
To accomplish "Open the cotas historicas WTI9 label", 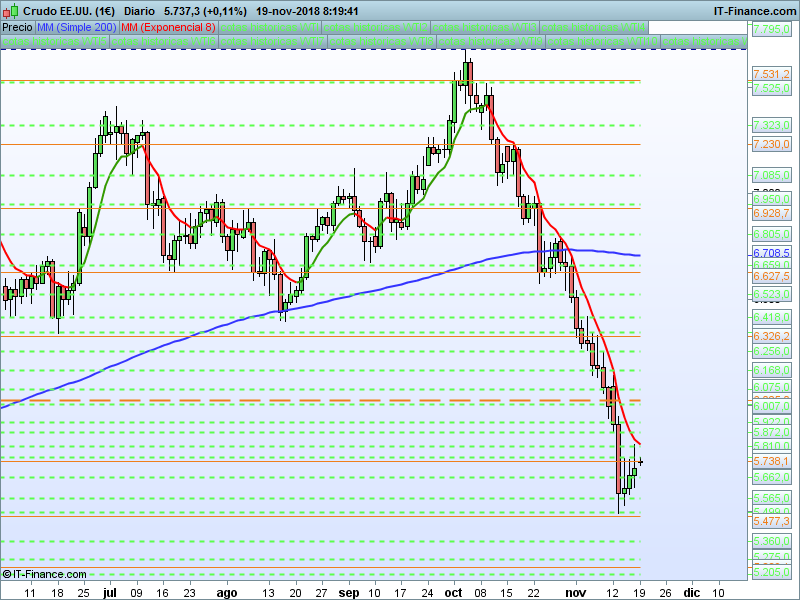I will pyautogui.click(x=491, y=42).
